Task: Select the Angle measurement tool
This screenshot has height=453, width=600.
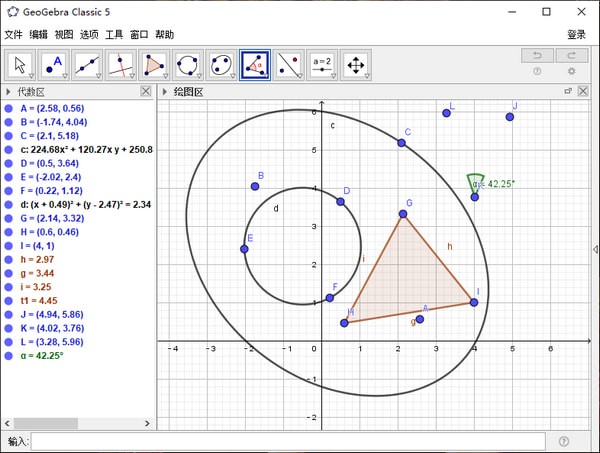Action: pos(255,64)
